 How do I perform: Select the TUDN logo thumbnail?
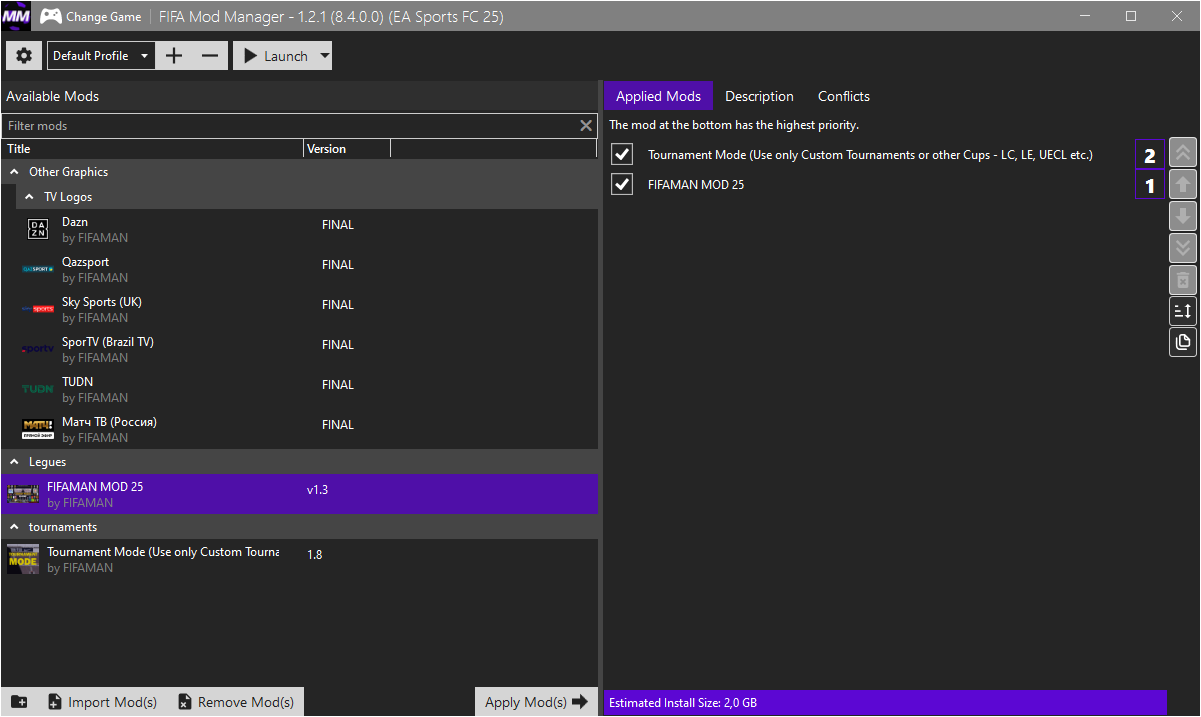[37, 390]
